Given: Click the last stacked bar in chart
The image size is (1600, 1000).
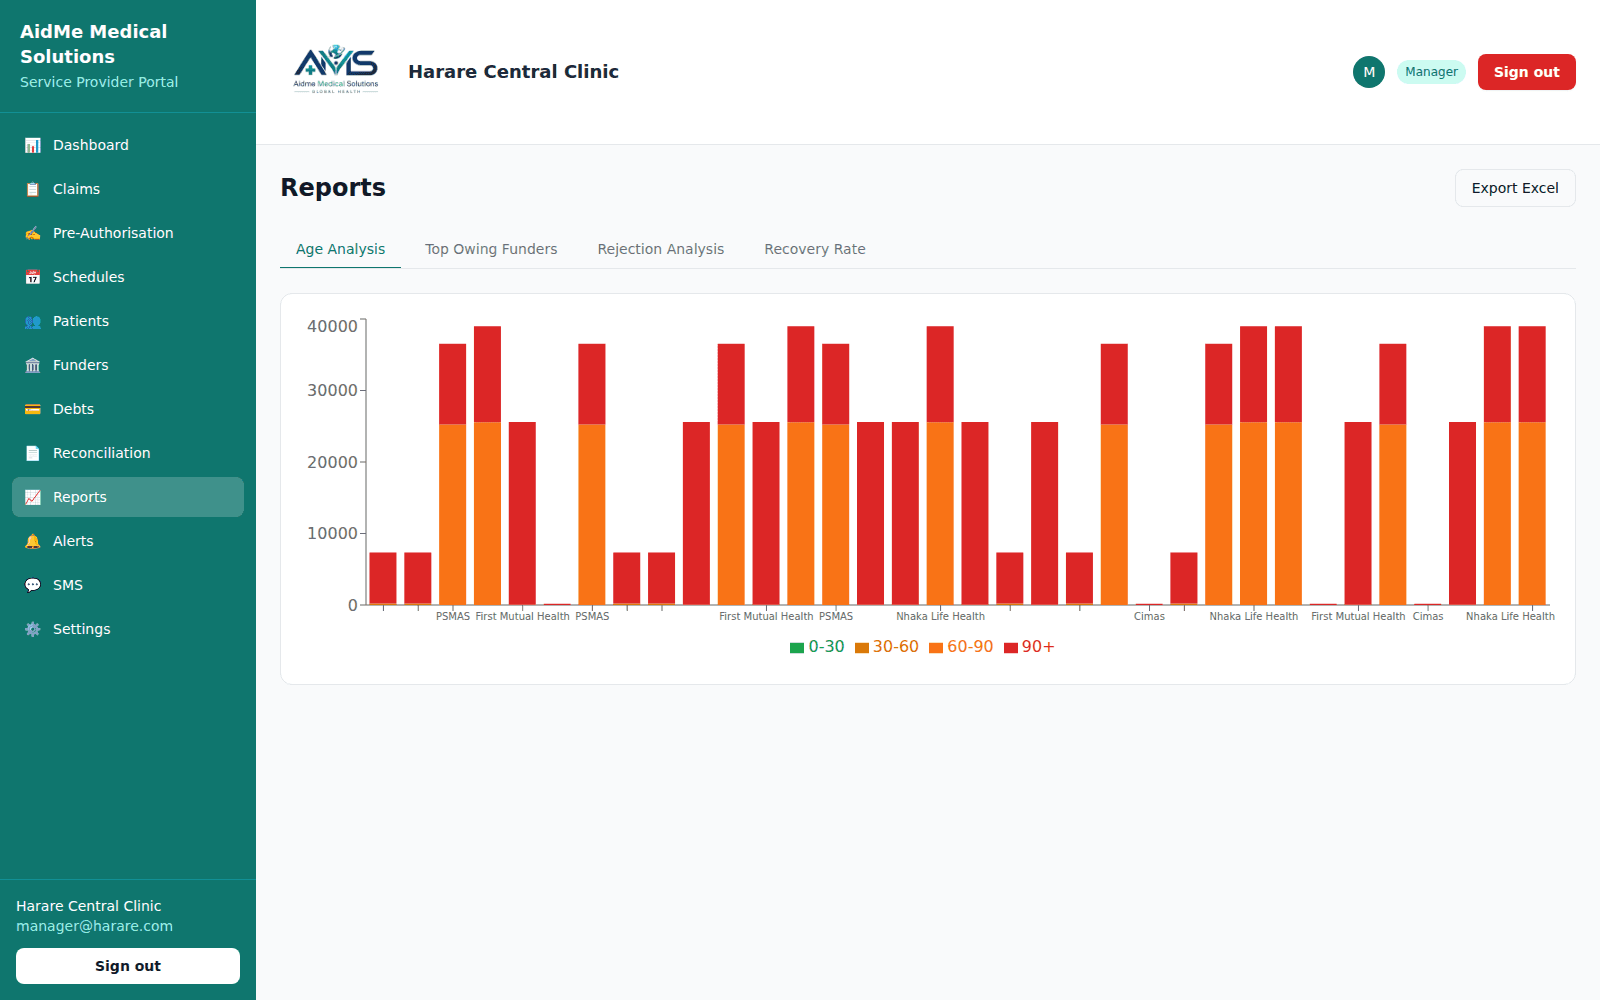Looking at the screenshot, I should pyautogui.click(x=1532, y=465).
